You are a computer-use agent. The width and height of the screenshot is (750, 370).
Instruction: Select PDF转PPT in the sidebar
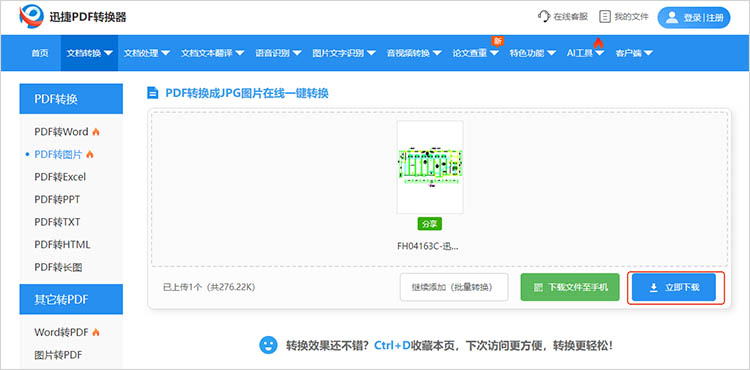click(x=57, y=199)
